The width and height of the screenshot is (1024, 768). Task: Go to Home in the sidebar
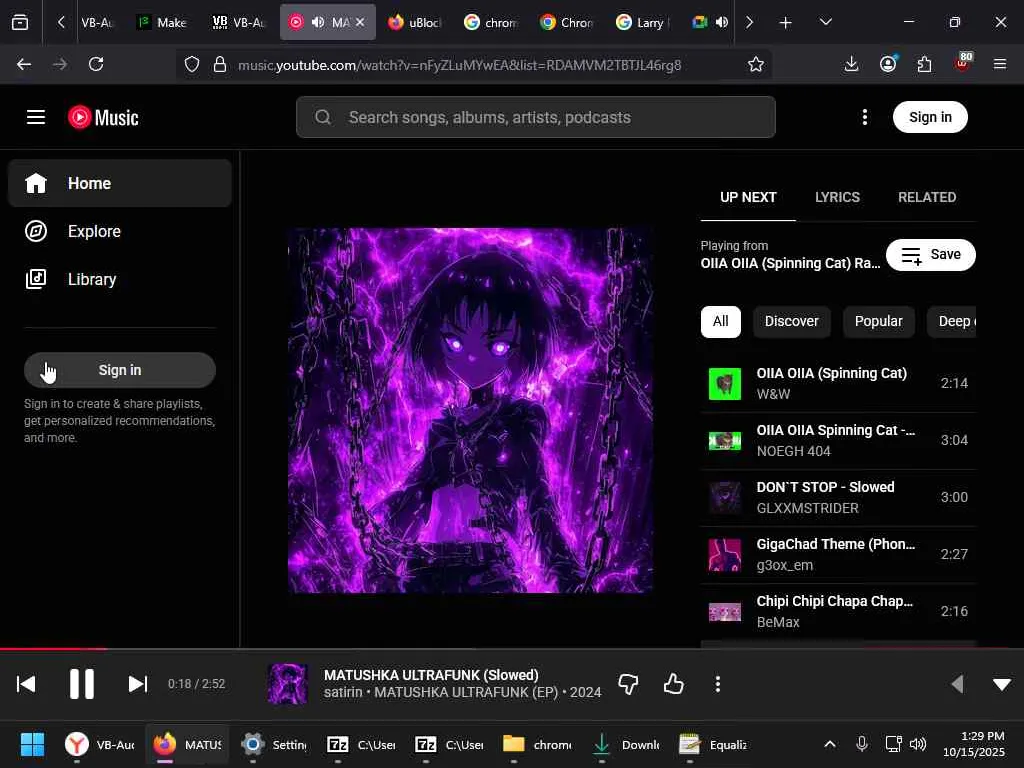(x=120, y=184)
